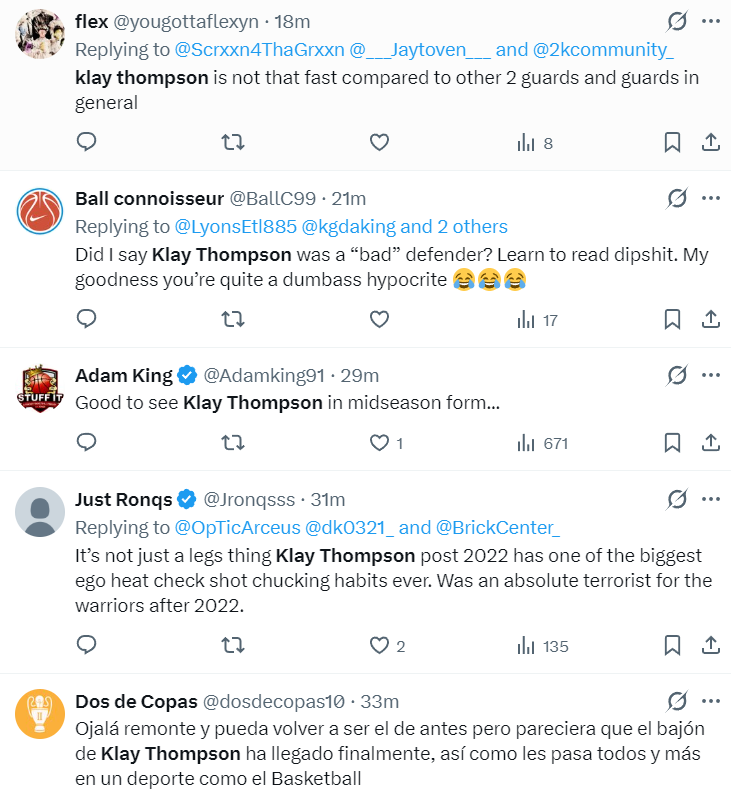Reply to Adam King's tweet

tap(87, 443)
